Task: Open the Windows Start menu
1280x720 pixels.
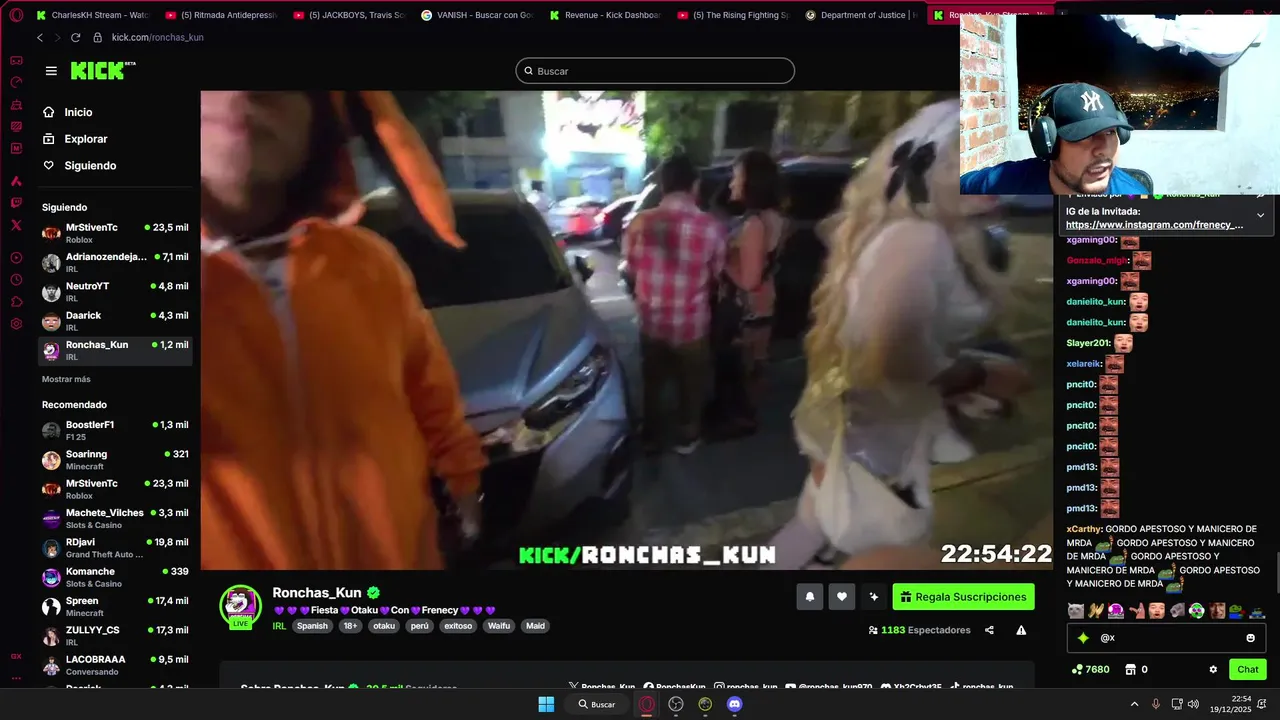Action: [x=546, y=704]
